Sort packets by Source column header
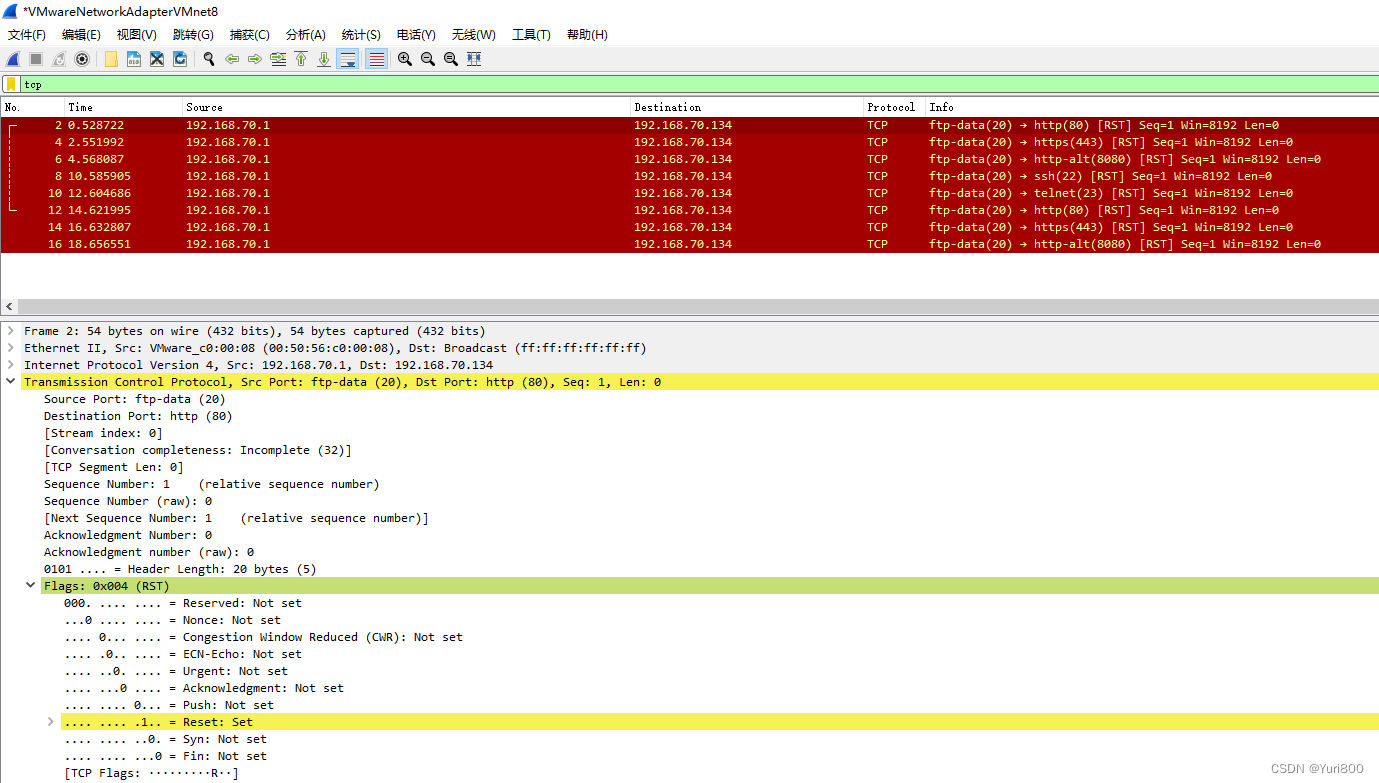The width and height of the screenshot is (1379, 783). (x=407, y=107)
